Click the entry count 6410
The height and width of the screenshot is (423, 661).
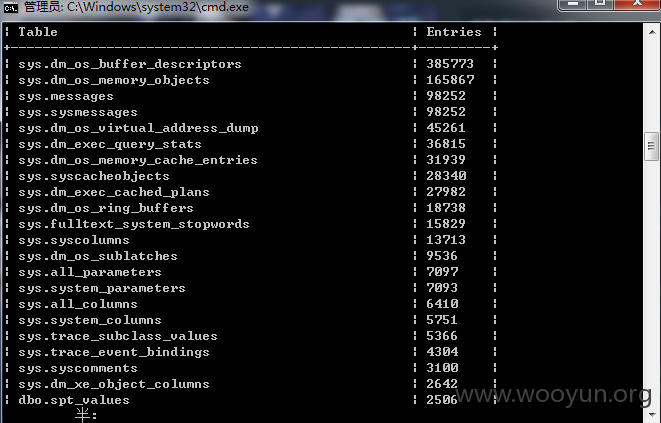442,304
